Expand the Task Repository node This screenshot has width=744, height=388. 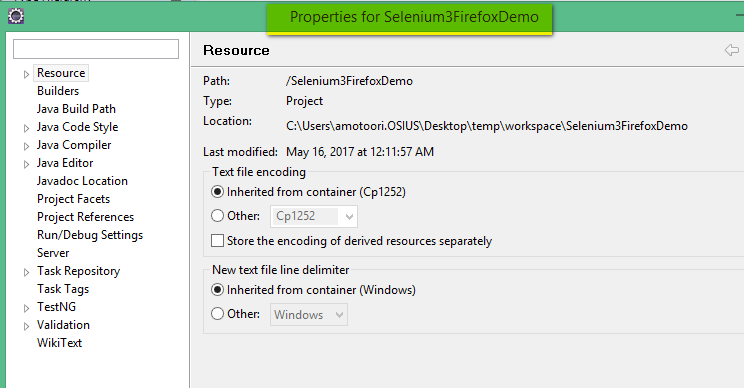[x=27, y=272]
